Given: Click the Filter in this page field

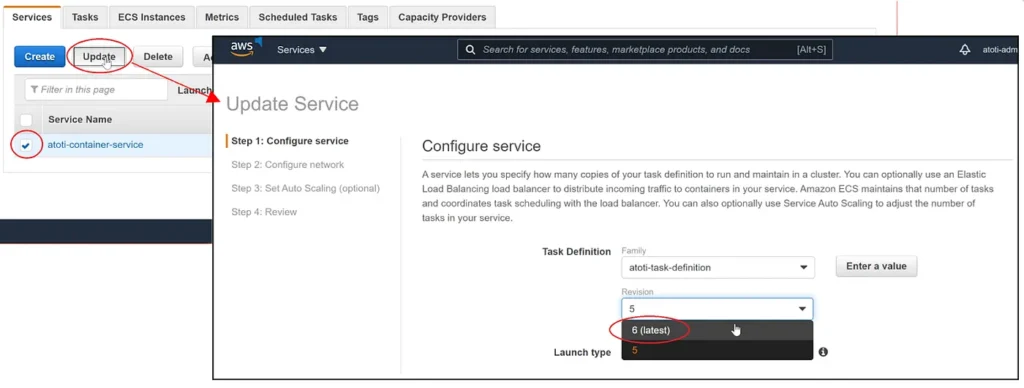Looking at the screenshot, I should click(96, 89).
